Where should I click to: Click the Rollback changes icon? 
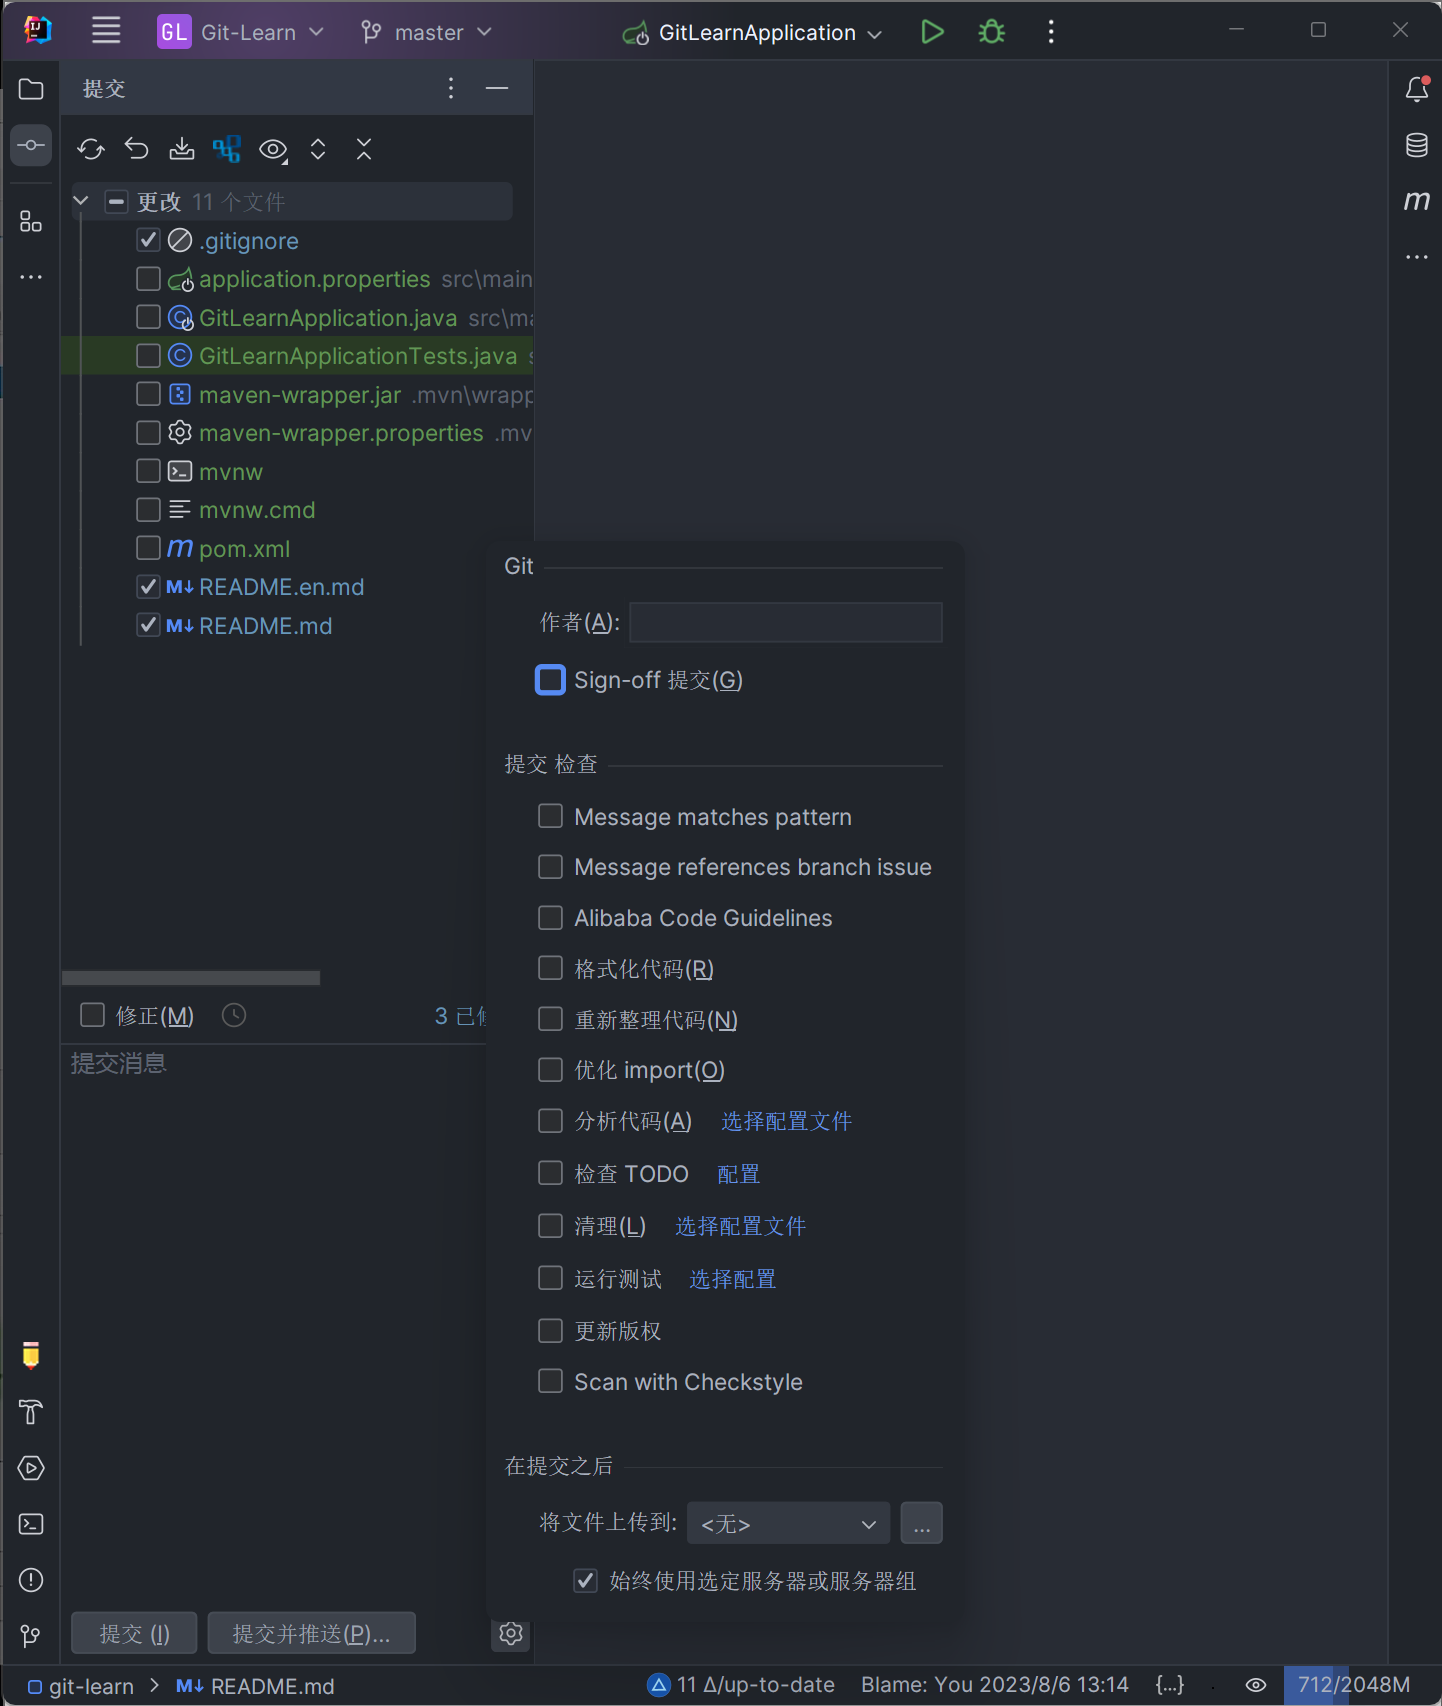coord(136,150)
